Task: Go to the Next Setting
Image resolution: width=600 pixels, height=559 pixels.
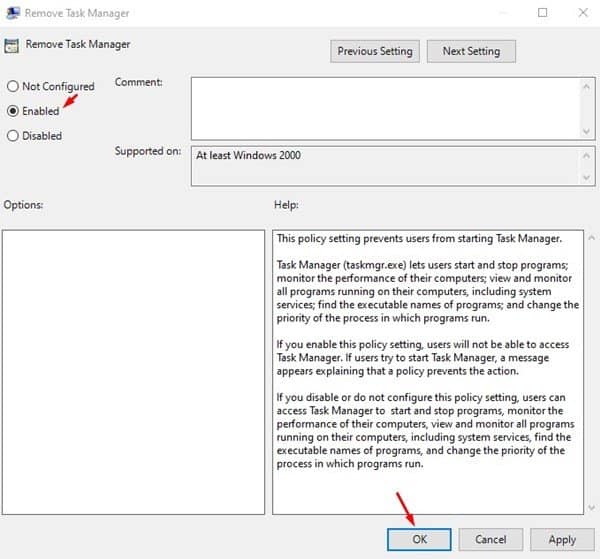Action: point(471,51)
